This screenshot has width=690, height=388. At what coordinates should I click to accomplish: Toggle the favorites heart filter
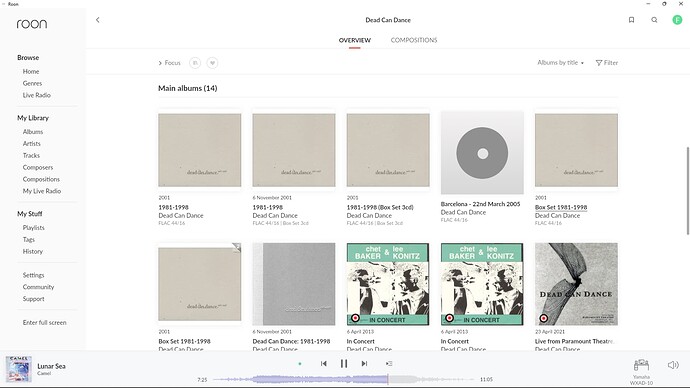click(212, 63)
